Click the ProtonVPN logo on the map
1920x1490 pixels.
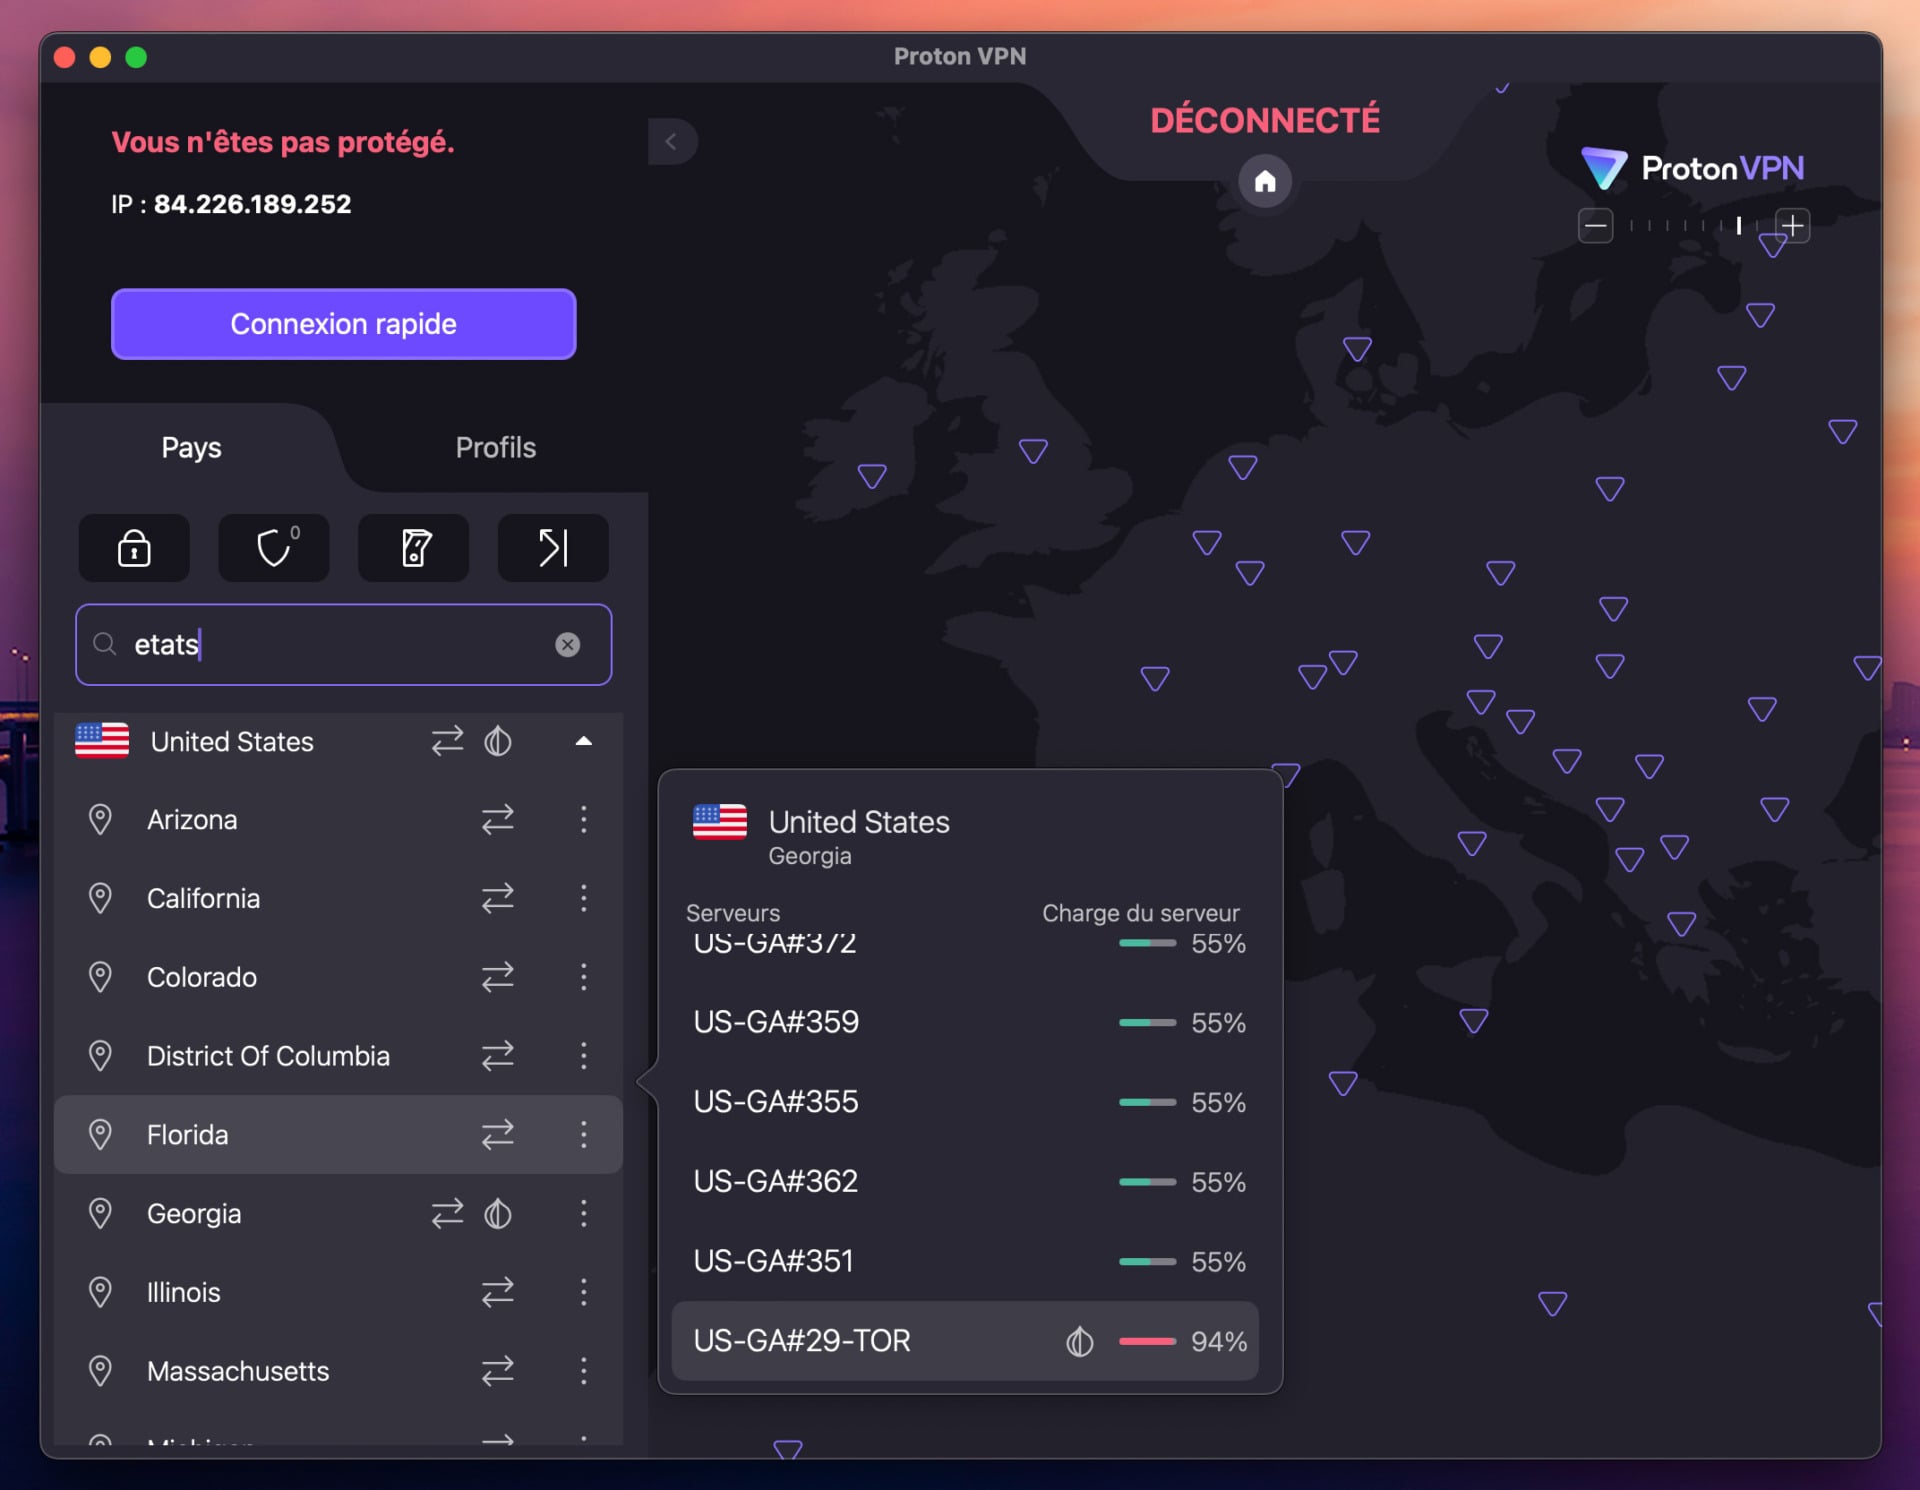point(1693,168)
